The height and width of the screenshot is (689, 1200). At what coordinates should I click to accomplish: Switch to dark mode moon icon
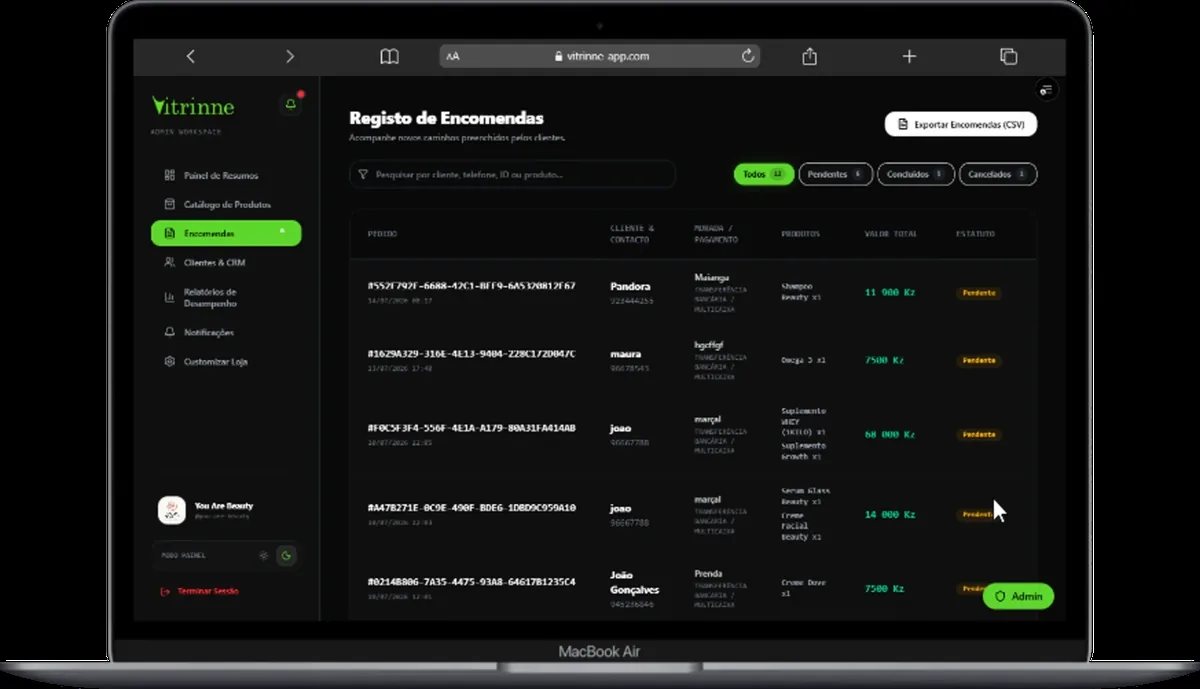tap(286, 555)
